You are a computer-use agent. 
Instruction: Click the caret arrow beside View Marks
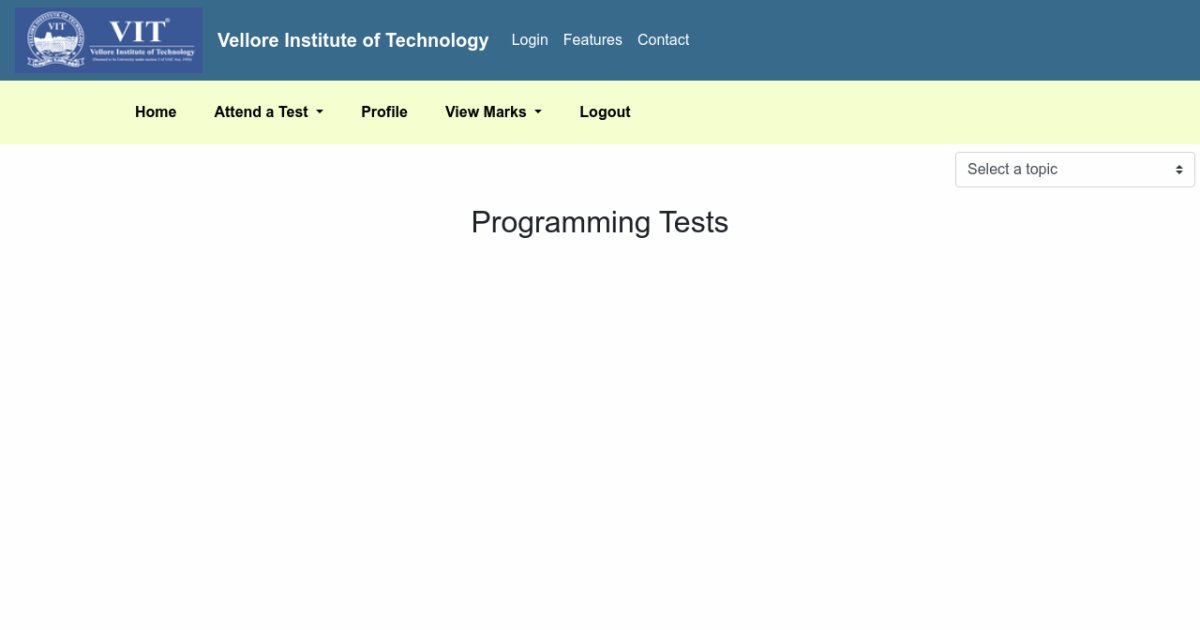[x=538, y=112]
